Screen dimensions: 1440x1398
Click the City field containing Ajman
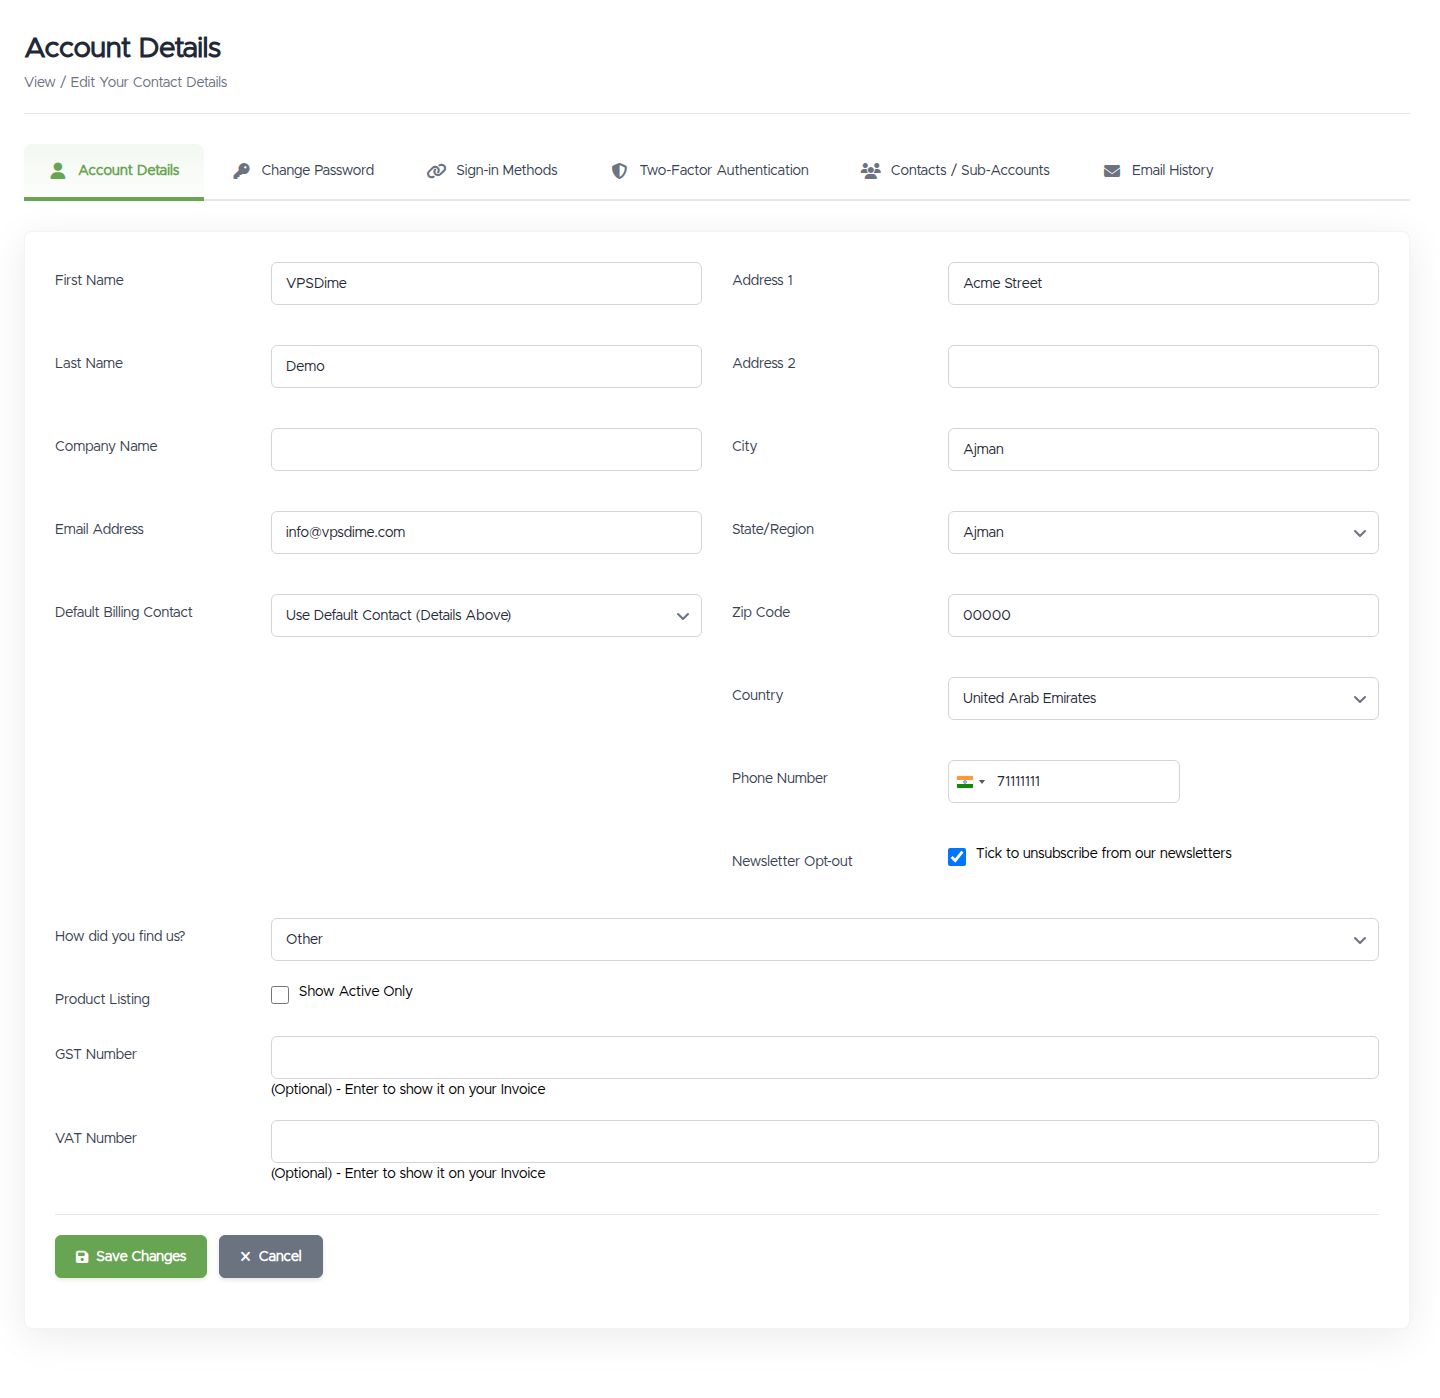[1163, 450]
